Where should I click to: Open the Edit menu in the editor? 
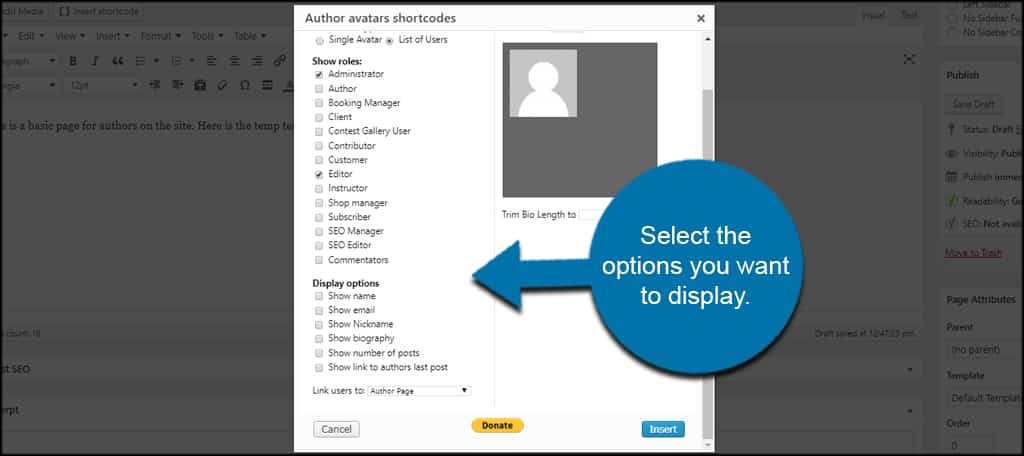[x=31, y=36]
